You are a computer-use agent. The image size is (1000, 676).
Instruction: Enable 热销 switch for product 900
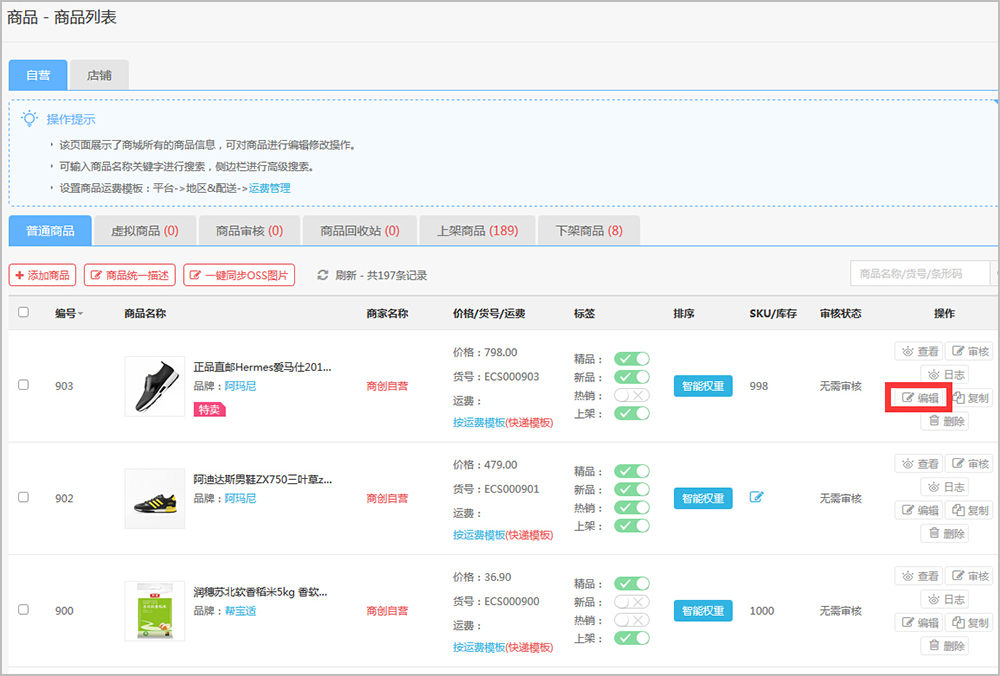click(632, 620)
